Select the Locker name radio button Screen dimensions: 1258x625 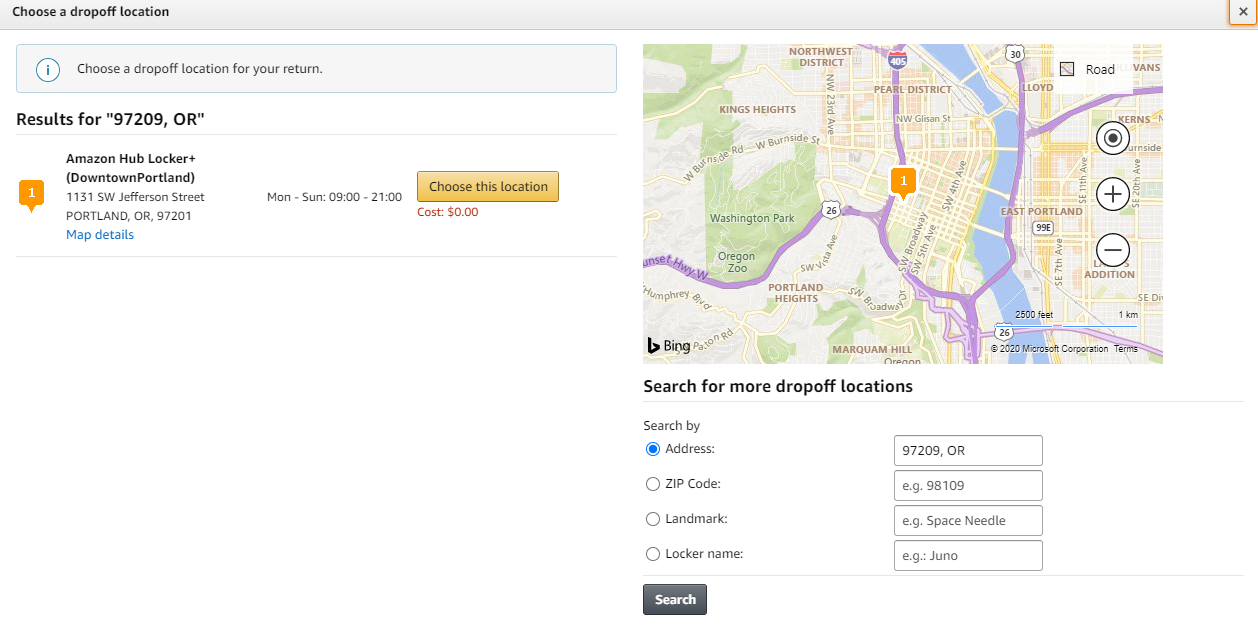(x=653, y=554)
